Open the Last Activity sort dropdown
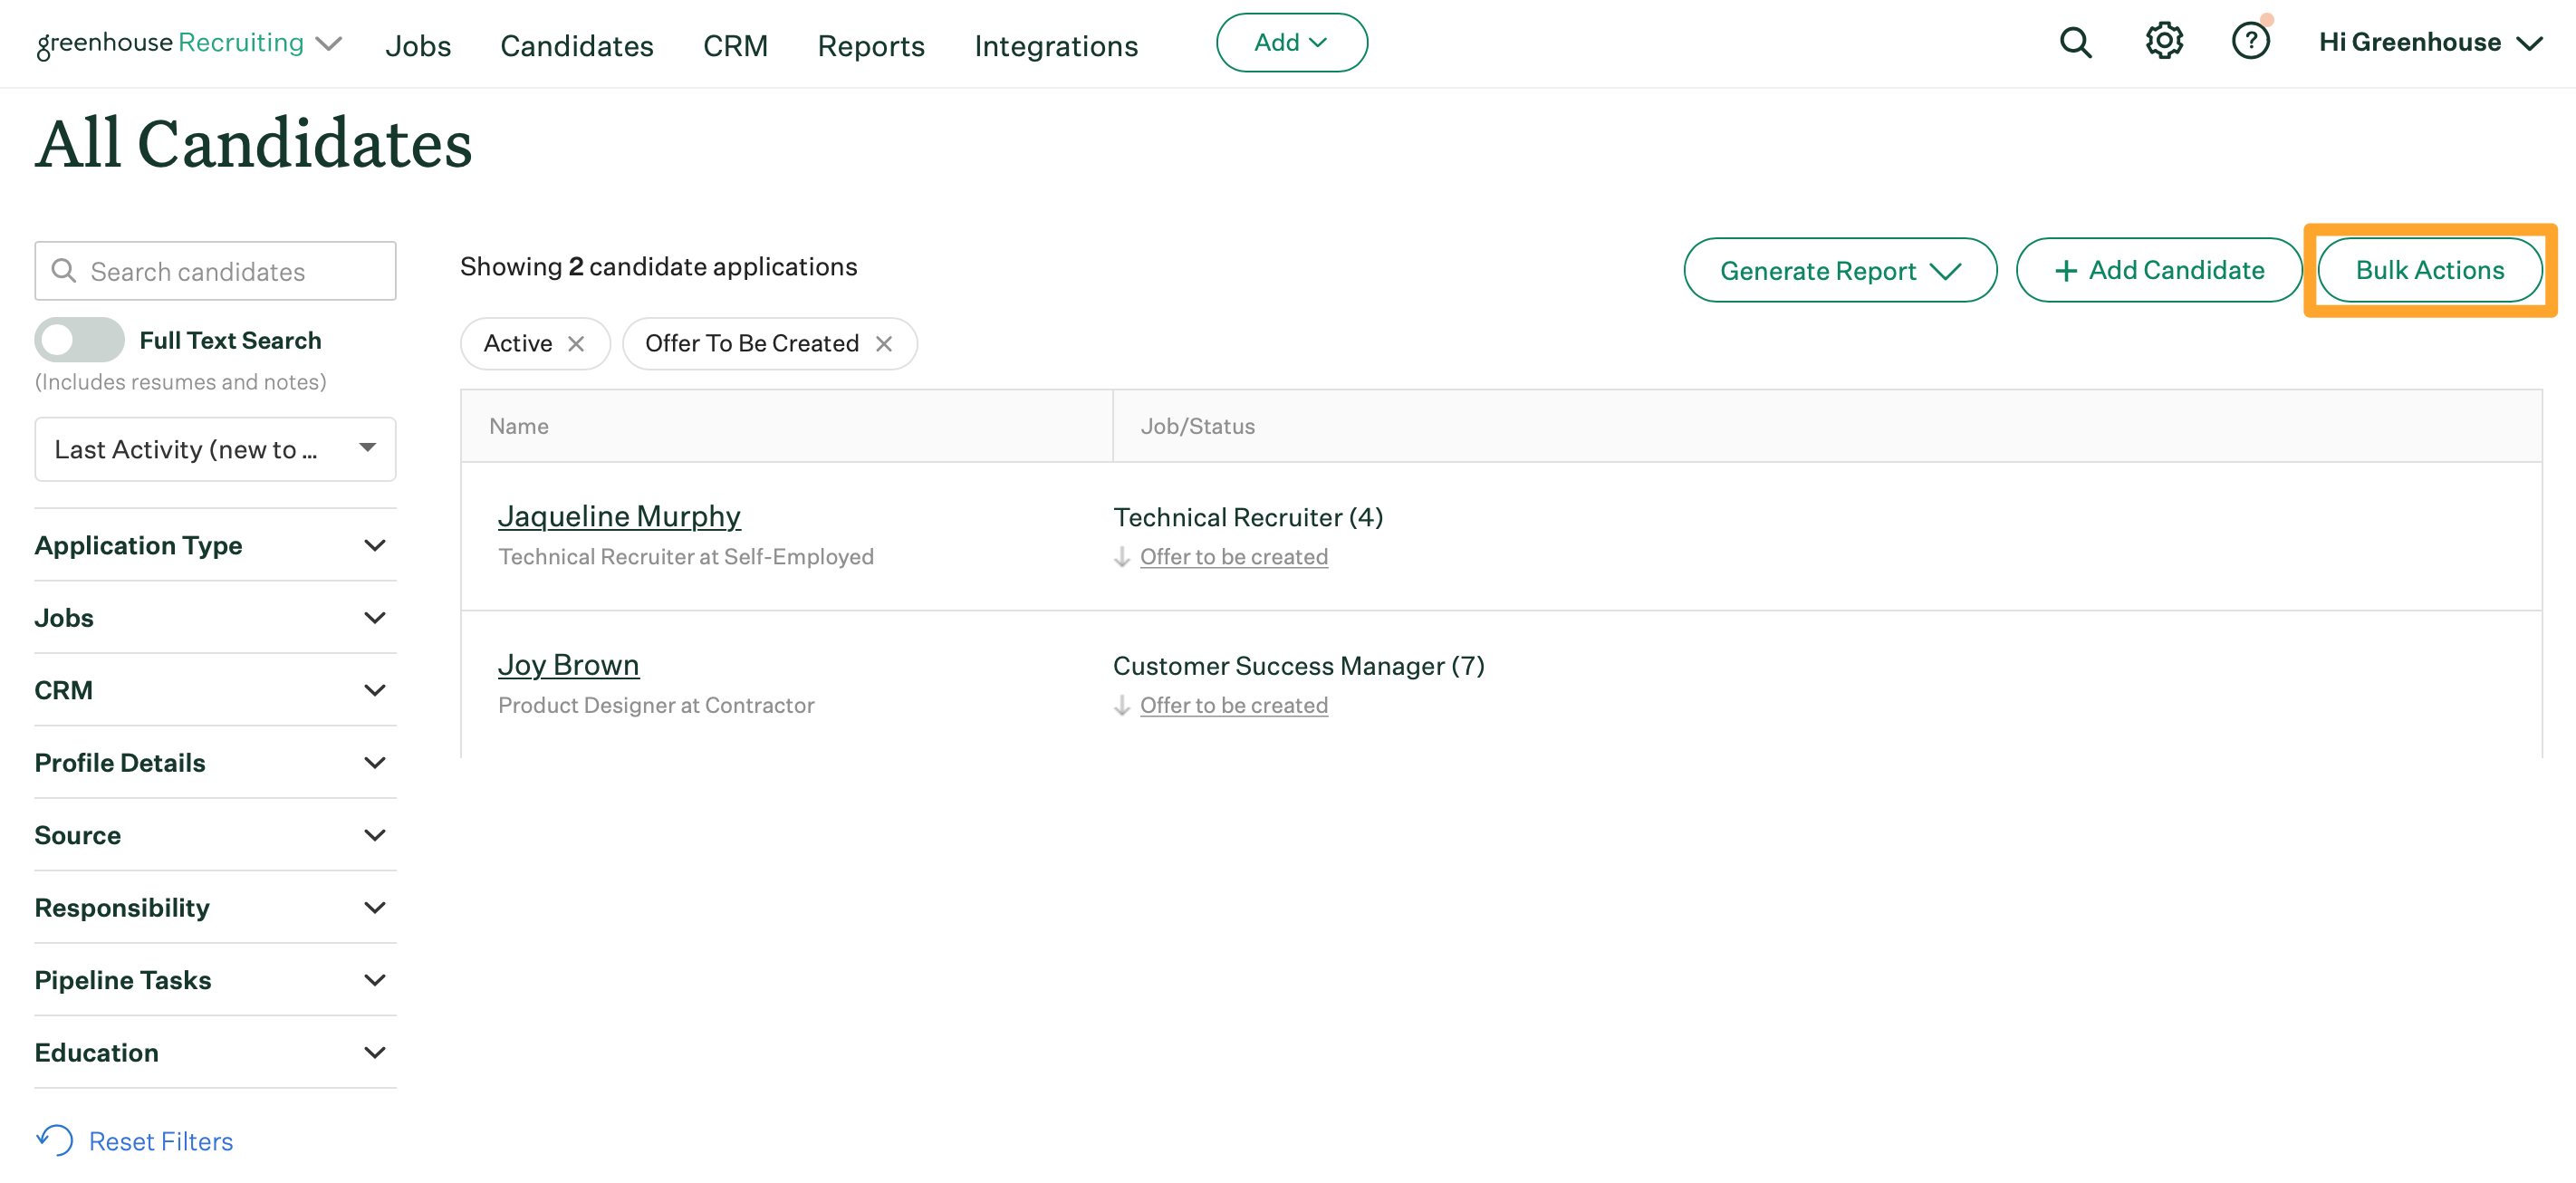This screenshot has width=2576, height=1183. 215,449
